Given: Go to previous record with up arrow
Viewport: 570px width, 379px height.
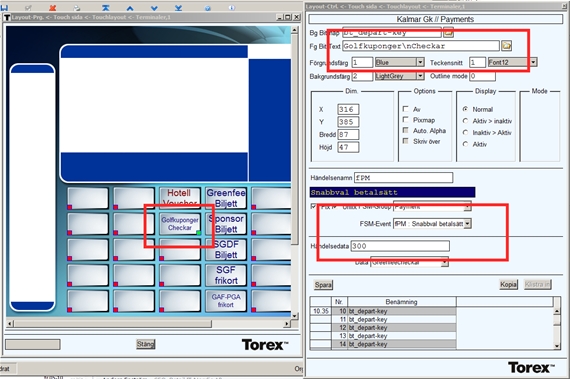Looking at the screenshot, I should coord(130,8).
